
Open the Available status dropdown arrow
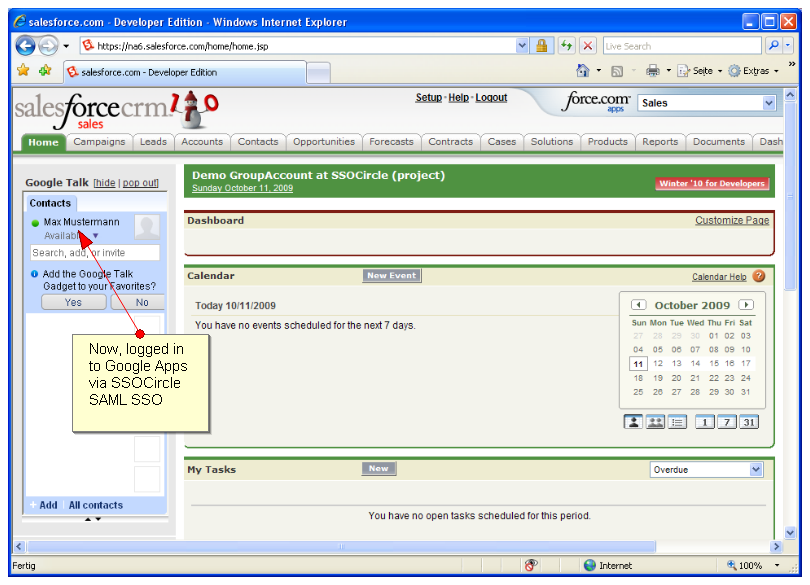tap(96, 236)
